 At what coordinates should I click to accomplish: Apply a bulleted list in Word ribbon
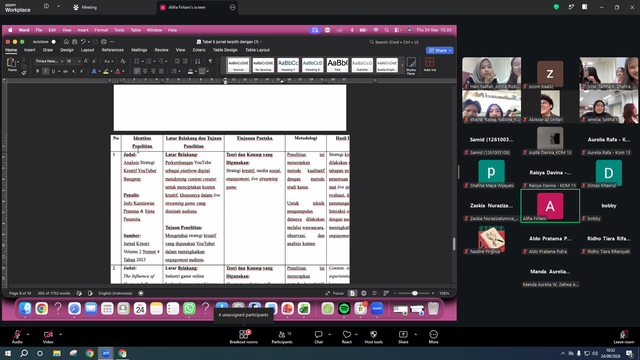click(x=137, y=61)
